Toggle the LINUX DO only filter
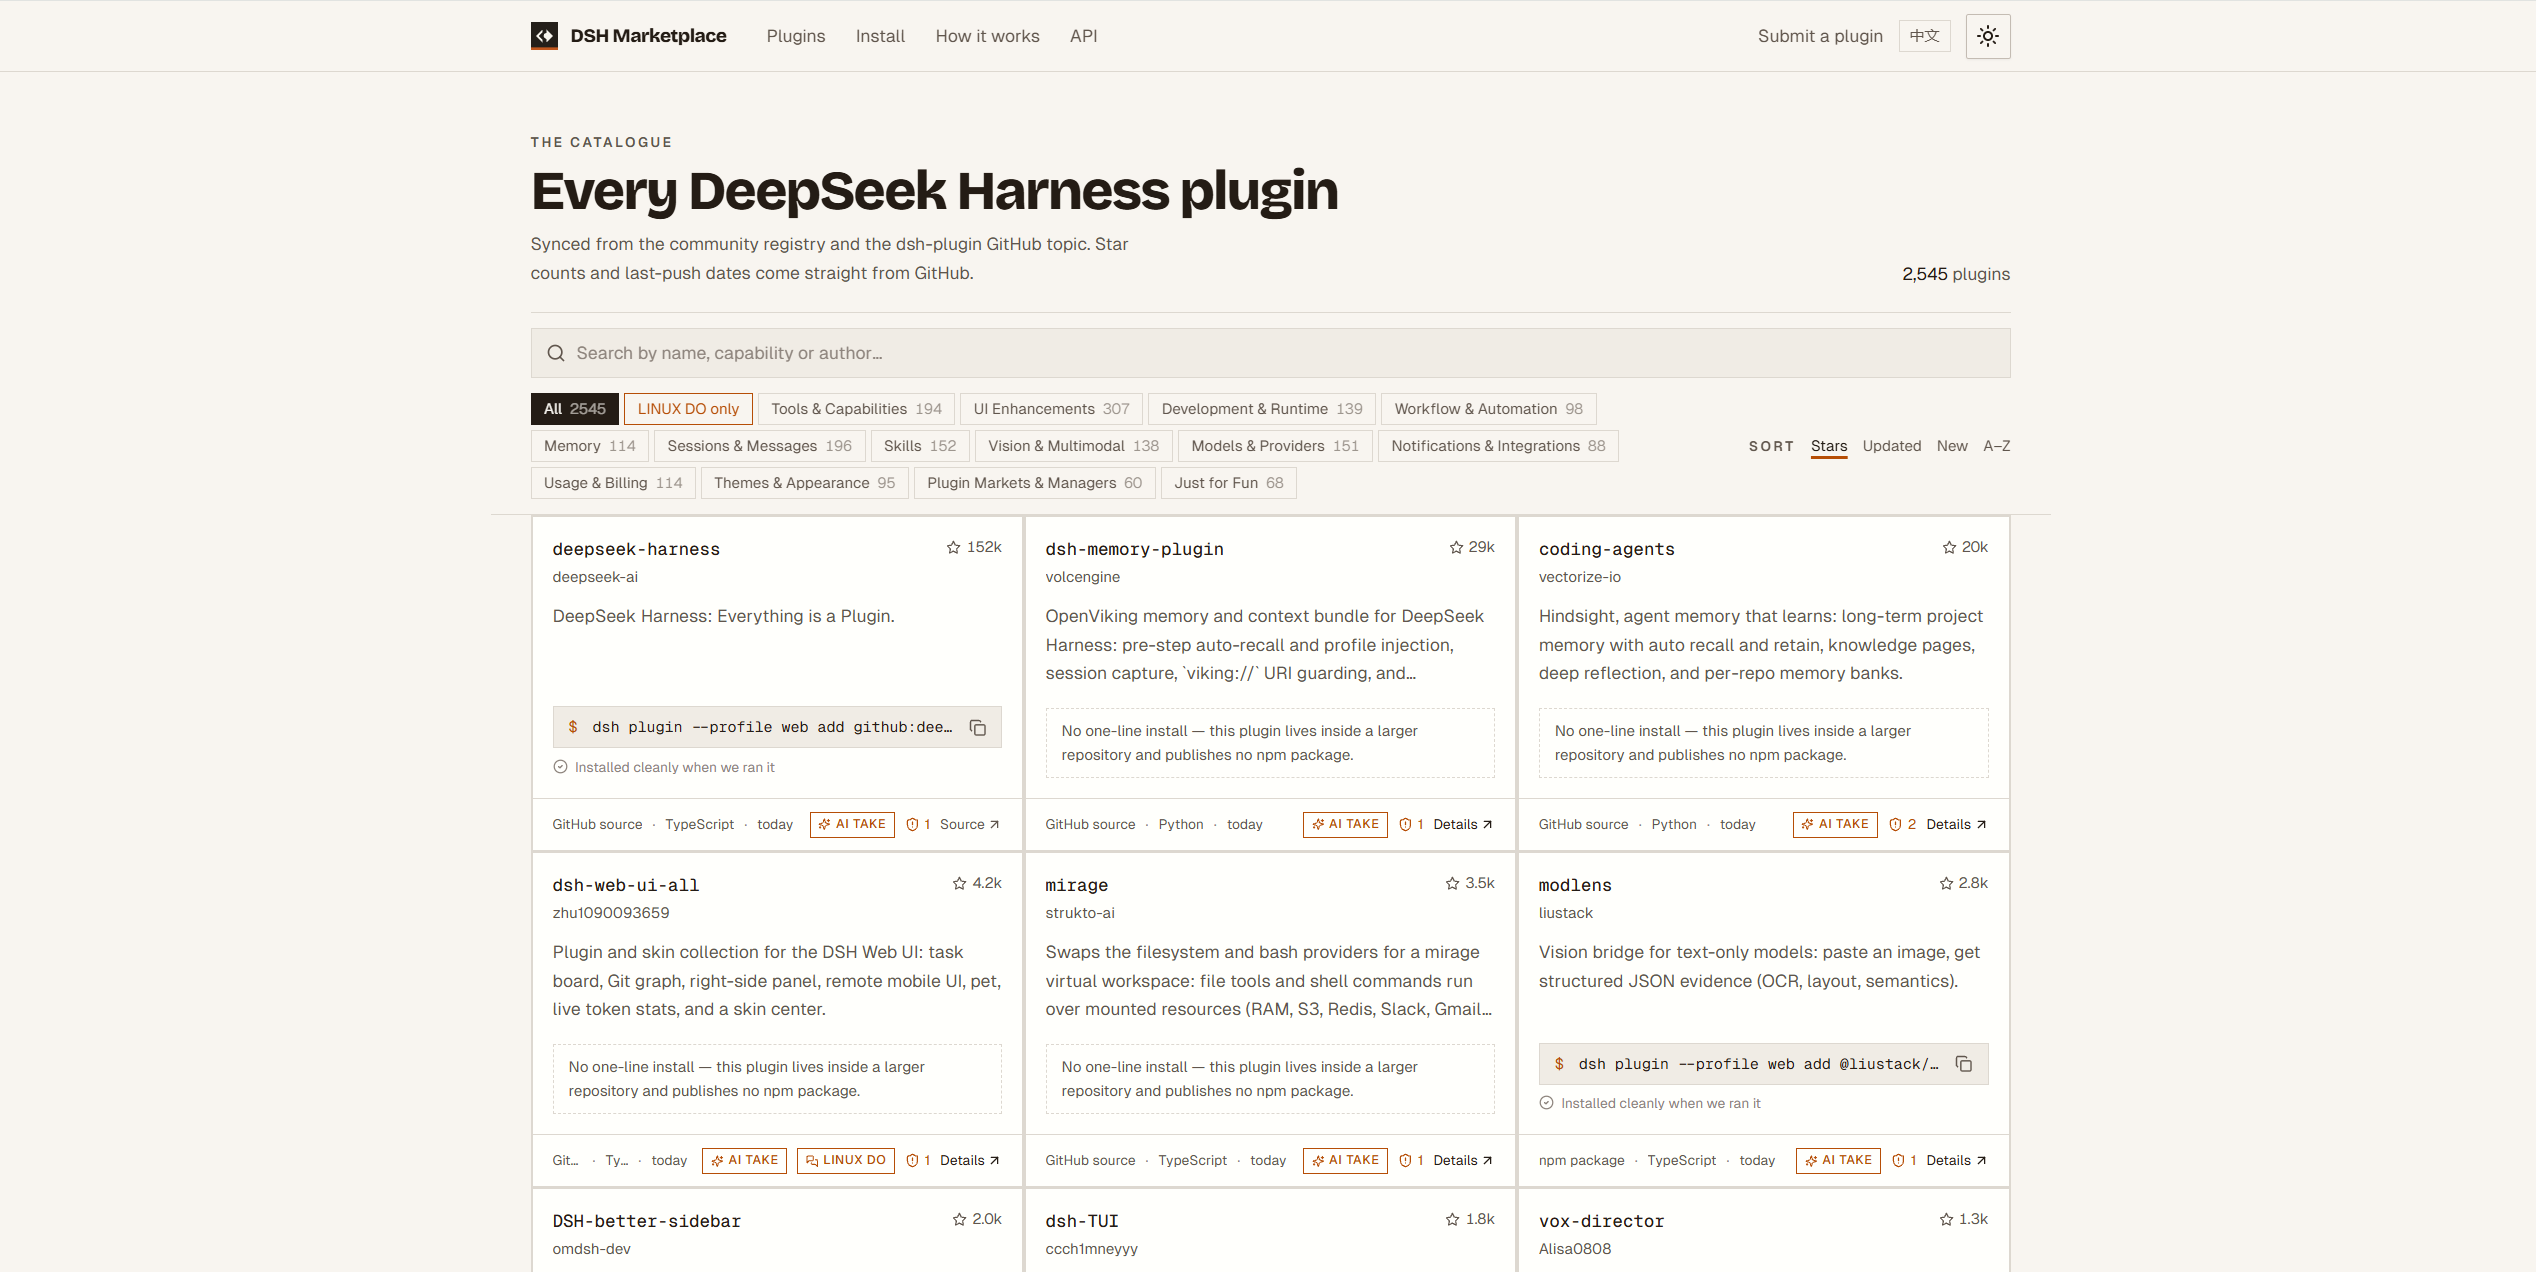2536x1272 pixels. pos(688,409)
